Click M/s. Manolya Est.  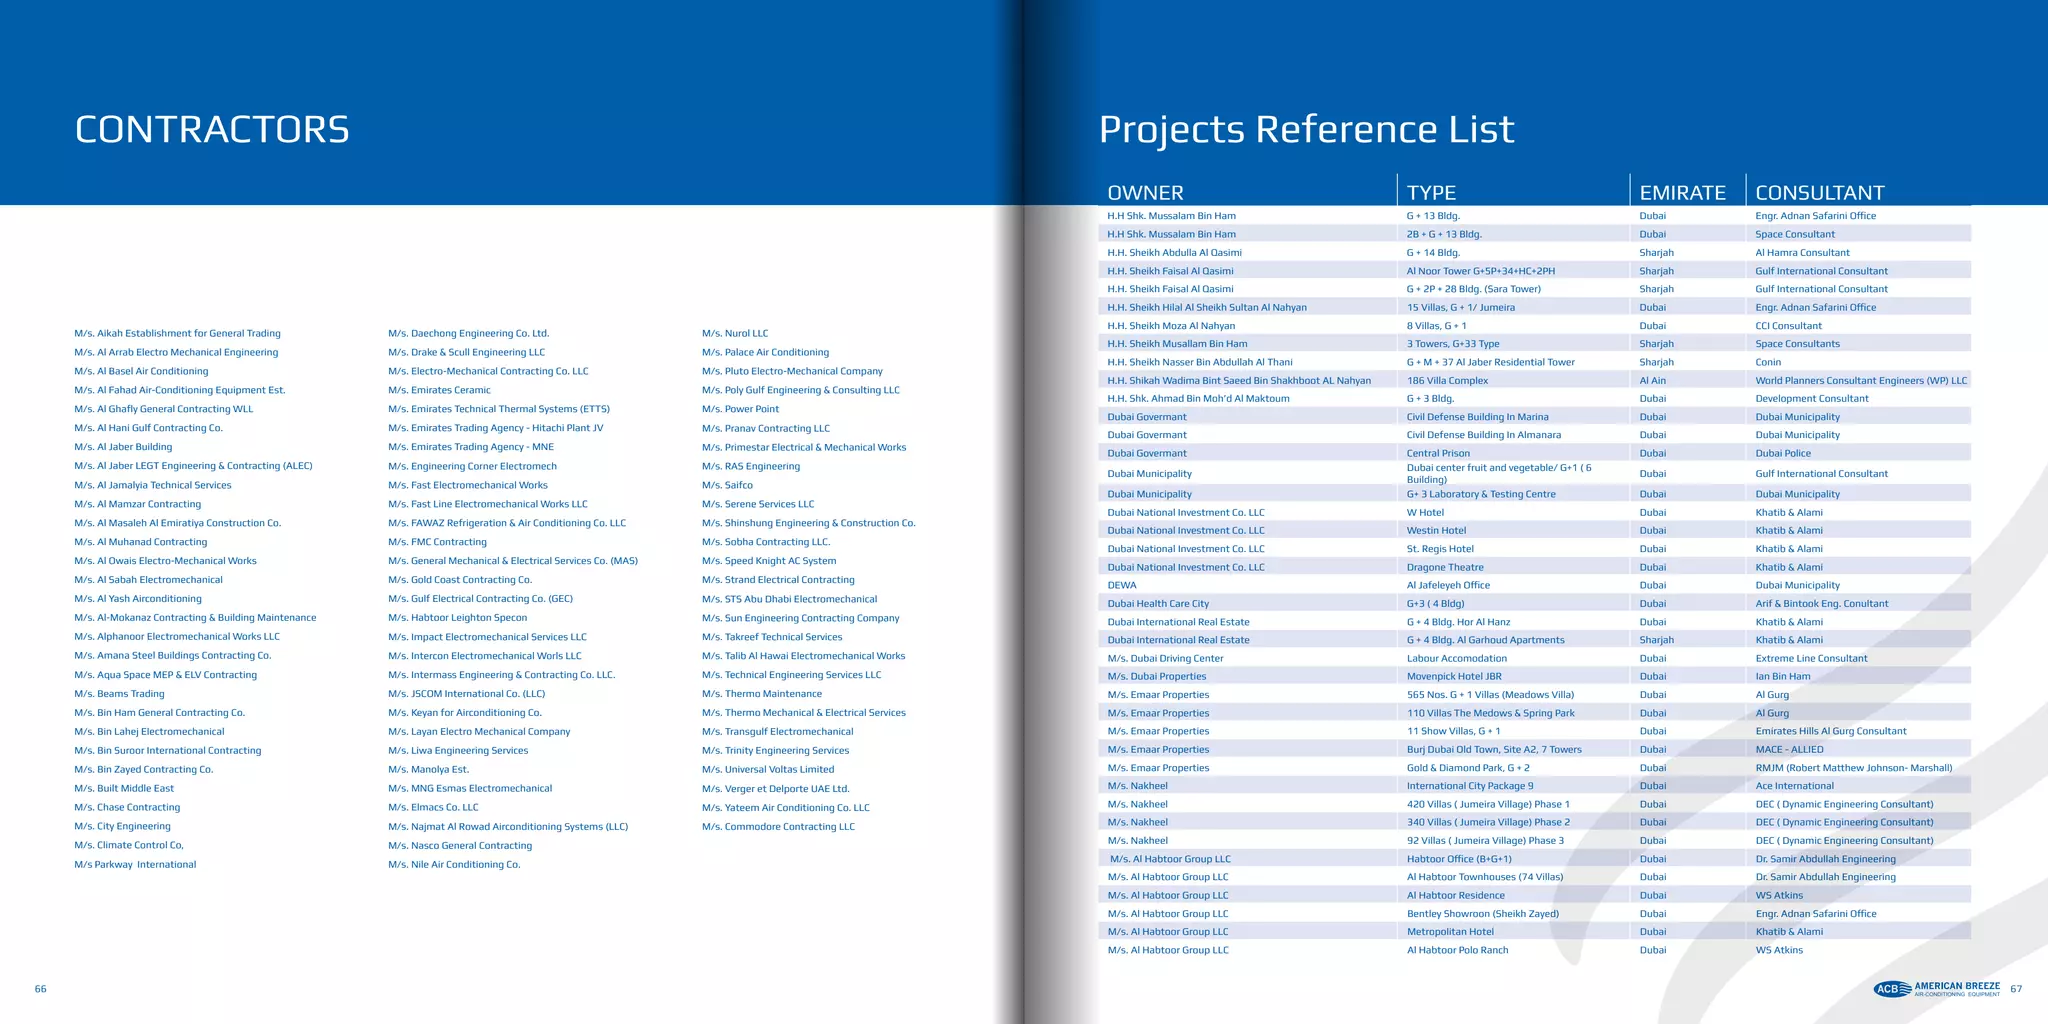(x=428, y=770)
